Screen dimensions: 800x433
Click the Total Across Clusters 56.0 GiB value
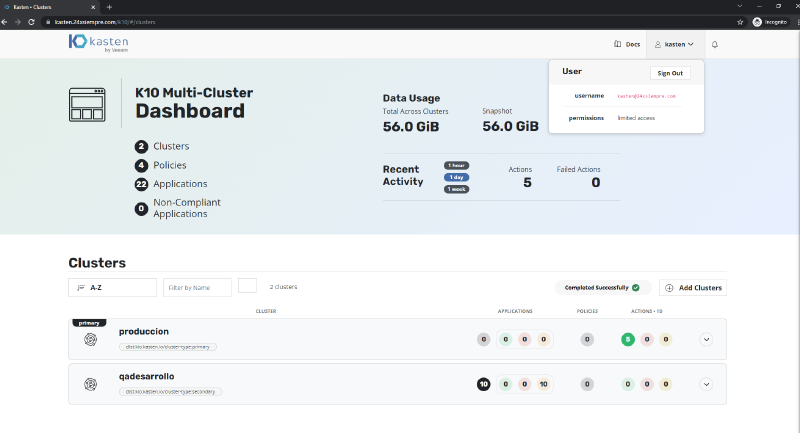tap(411, 126)
